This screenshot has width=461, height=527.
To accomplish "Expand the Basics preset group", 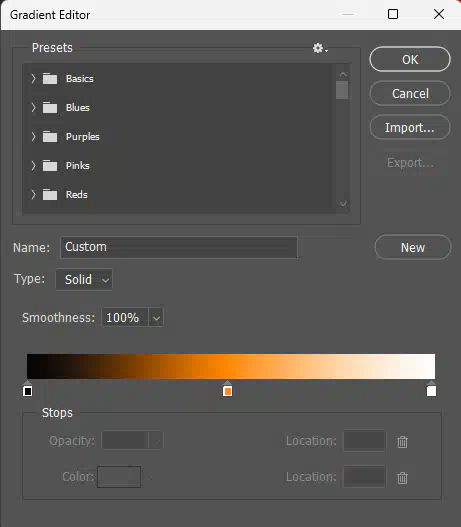I will [x=33, y=79].
